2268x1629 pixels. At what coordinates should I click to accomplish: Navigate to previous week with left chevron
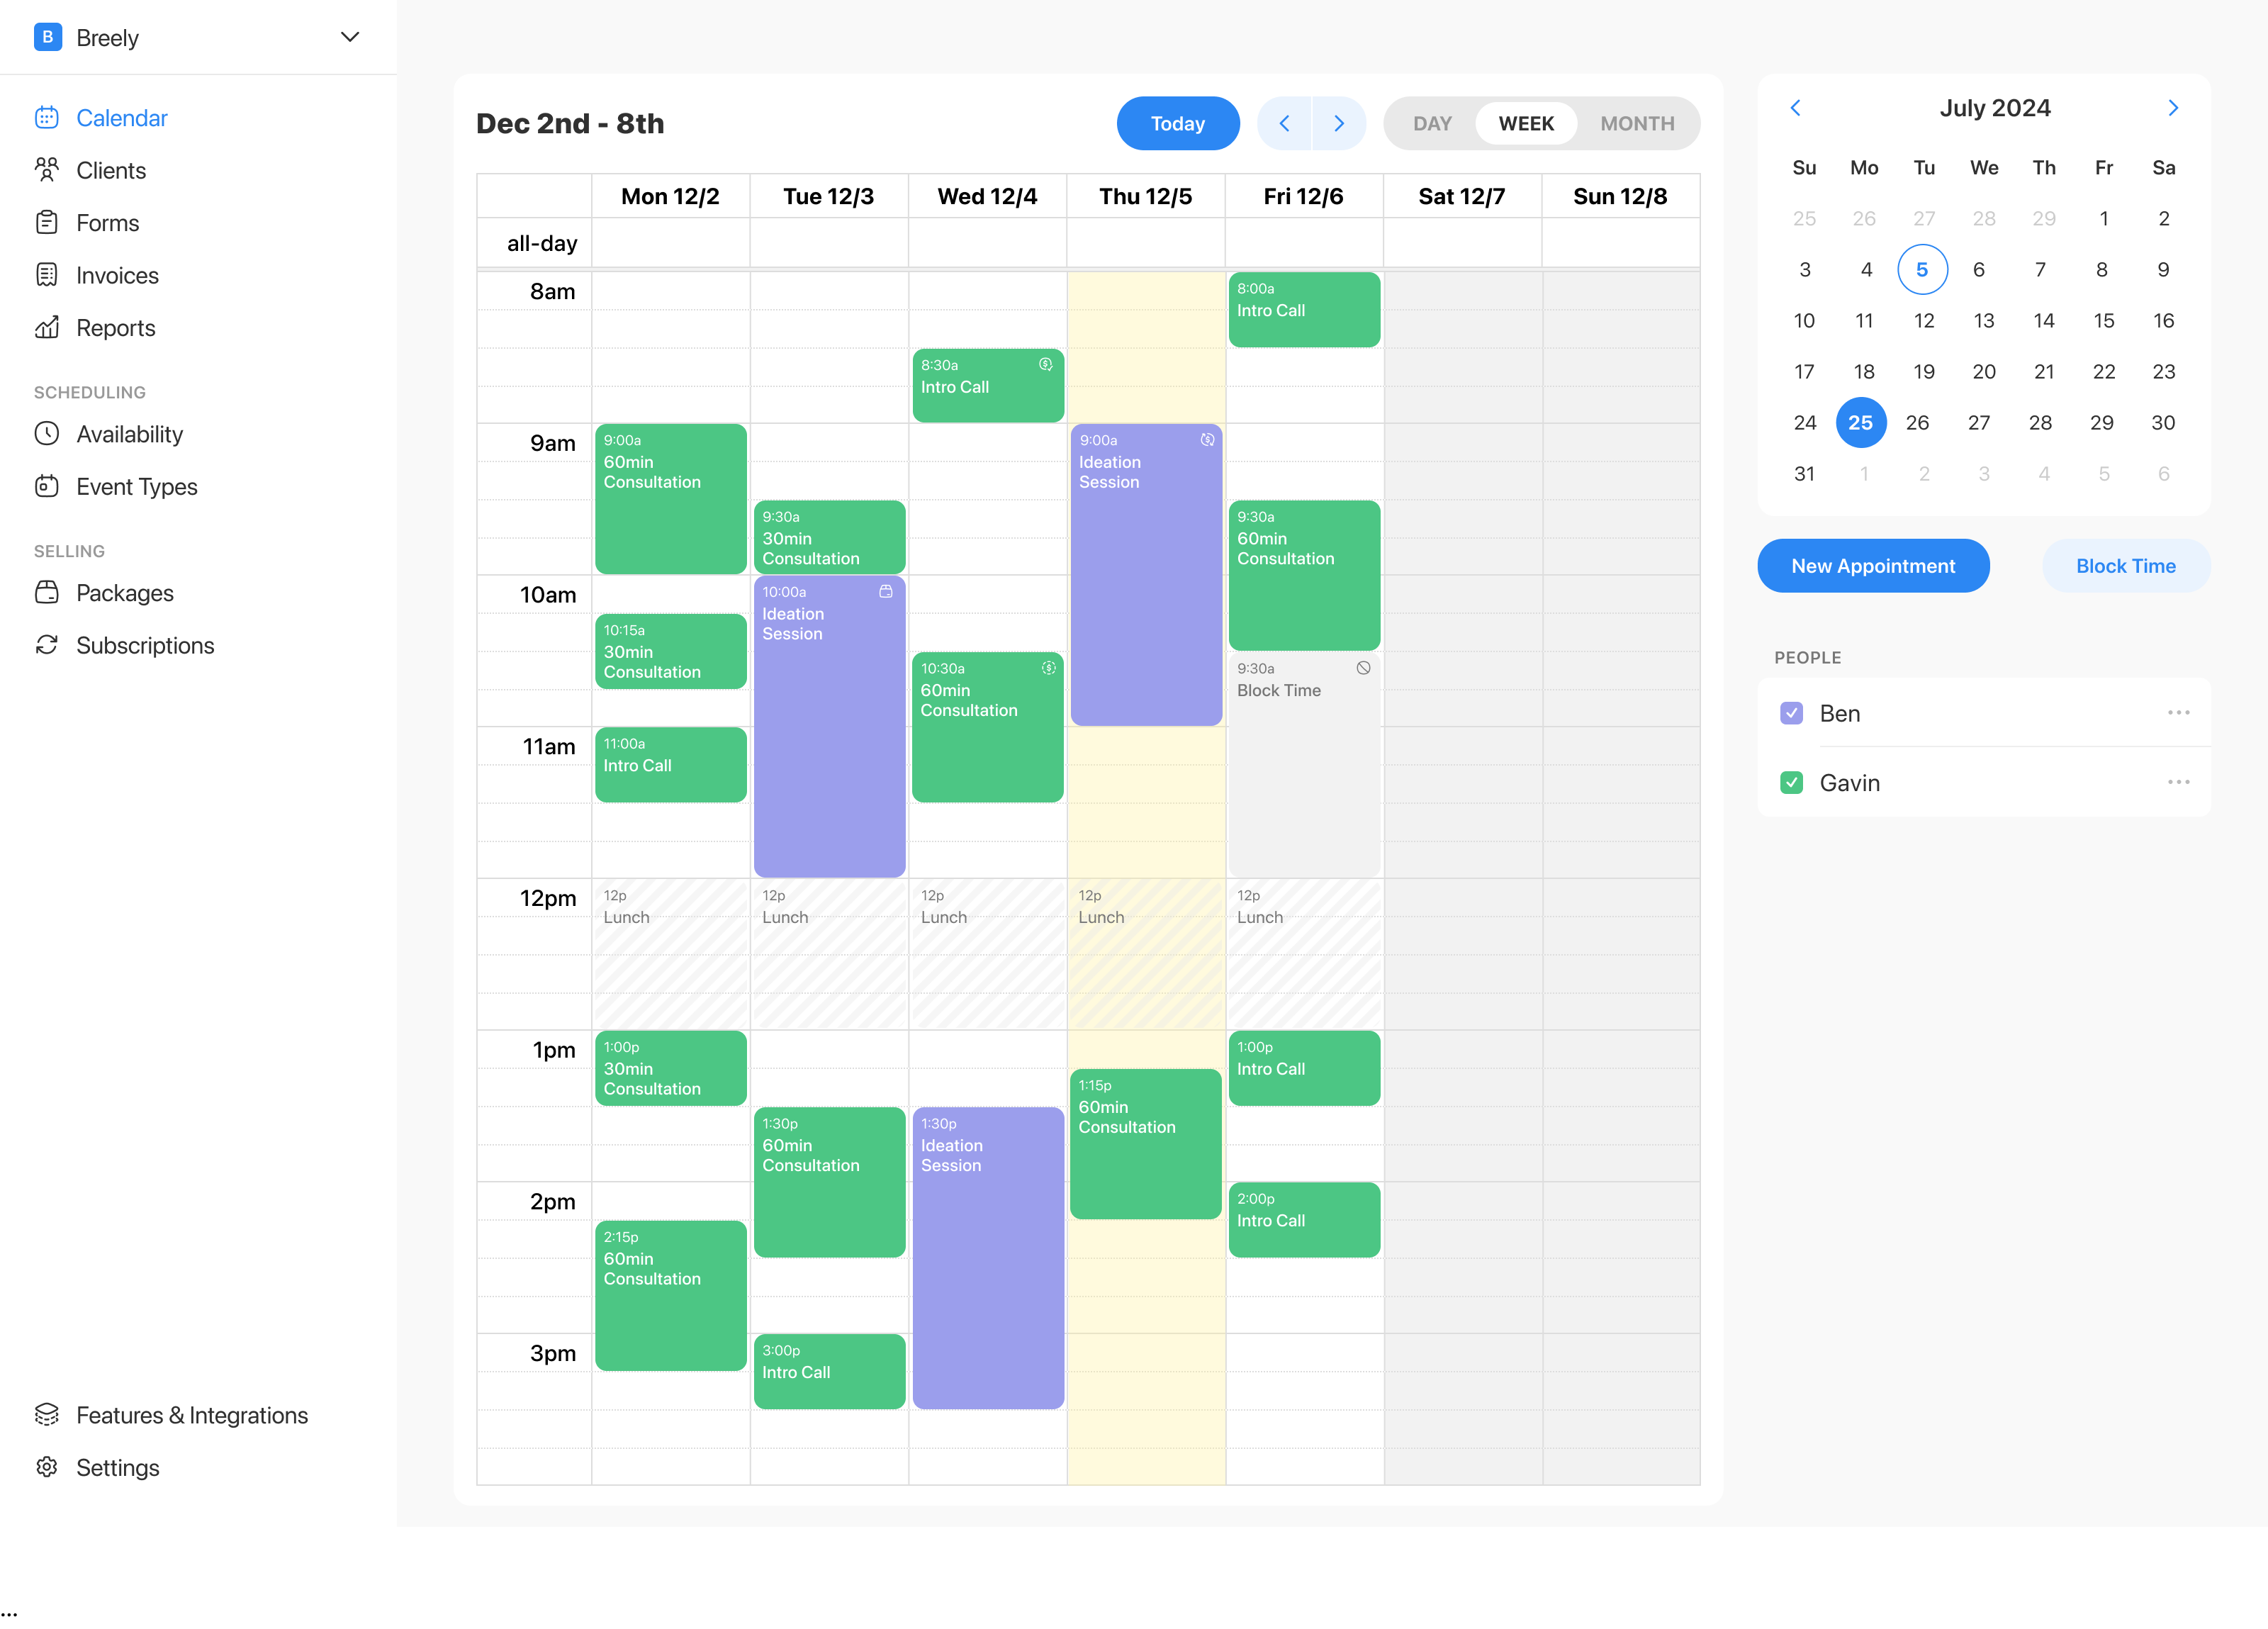[1284, 123]
